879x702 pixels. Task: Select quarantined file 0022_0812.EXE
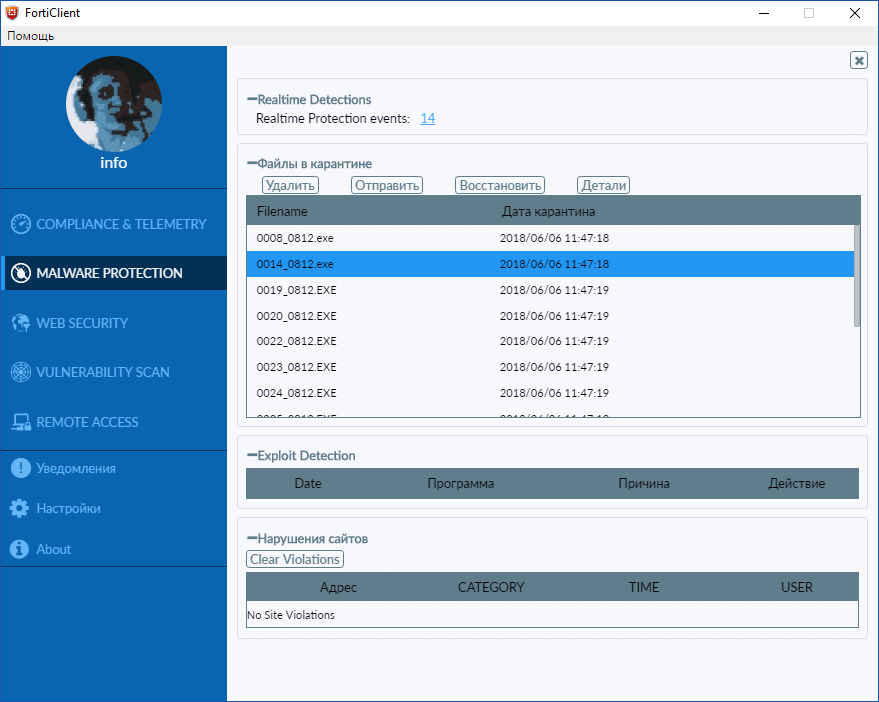550,341
